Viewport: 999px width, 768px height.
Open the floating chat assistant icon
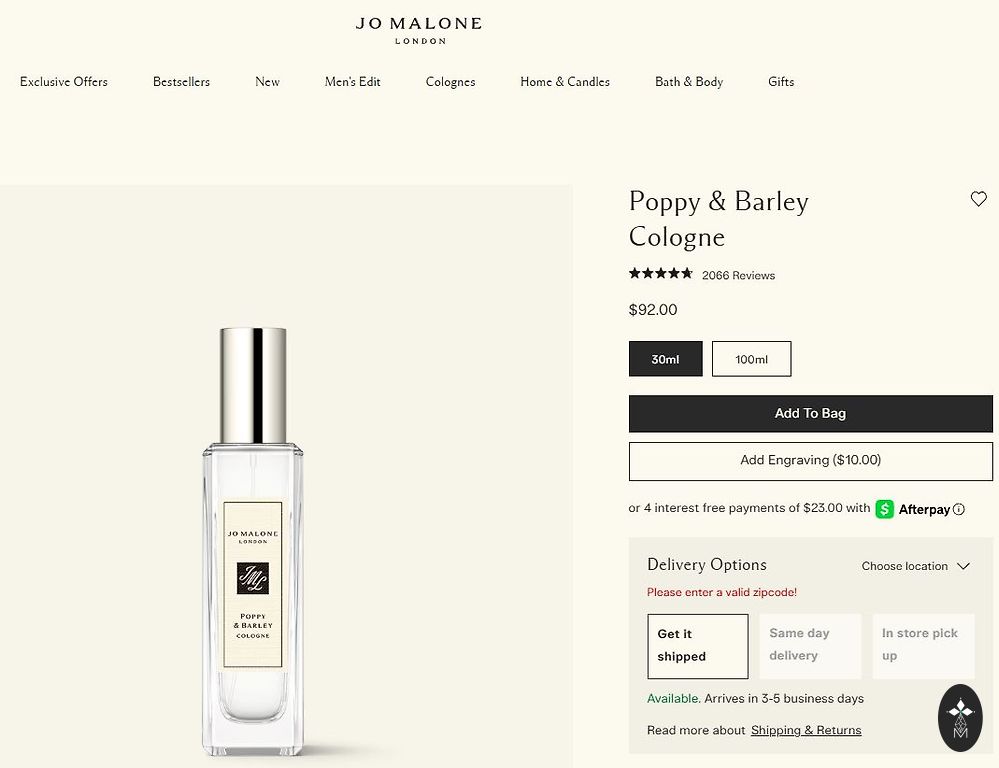coord(960,717)
